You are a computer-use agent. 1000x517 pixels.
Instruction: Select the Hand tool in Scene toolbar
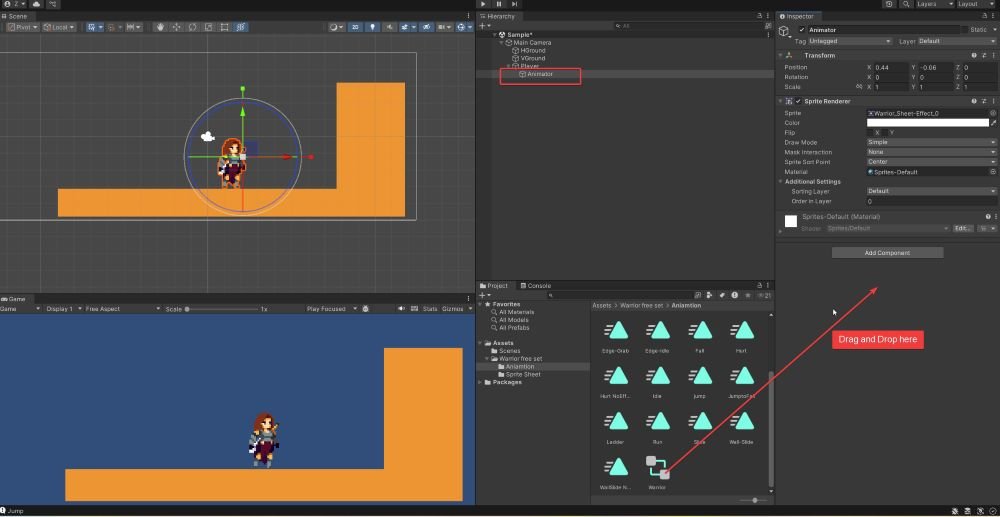[160, 27]
